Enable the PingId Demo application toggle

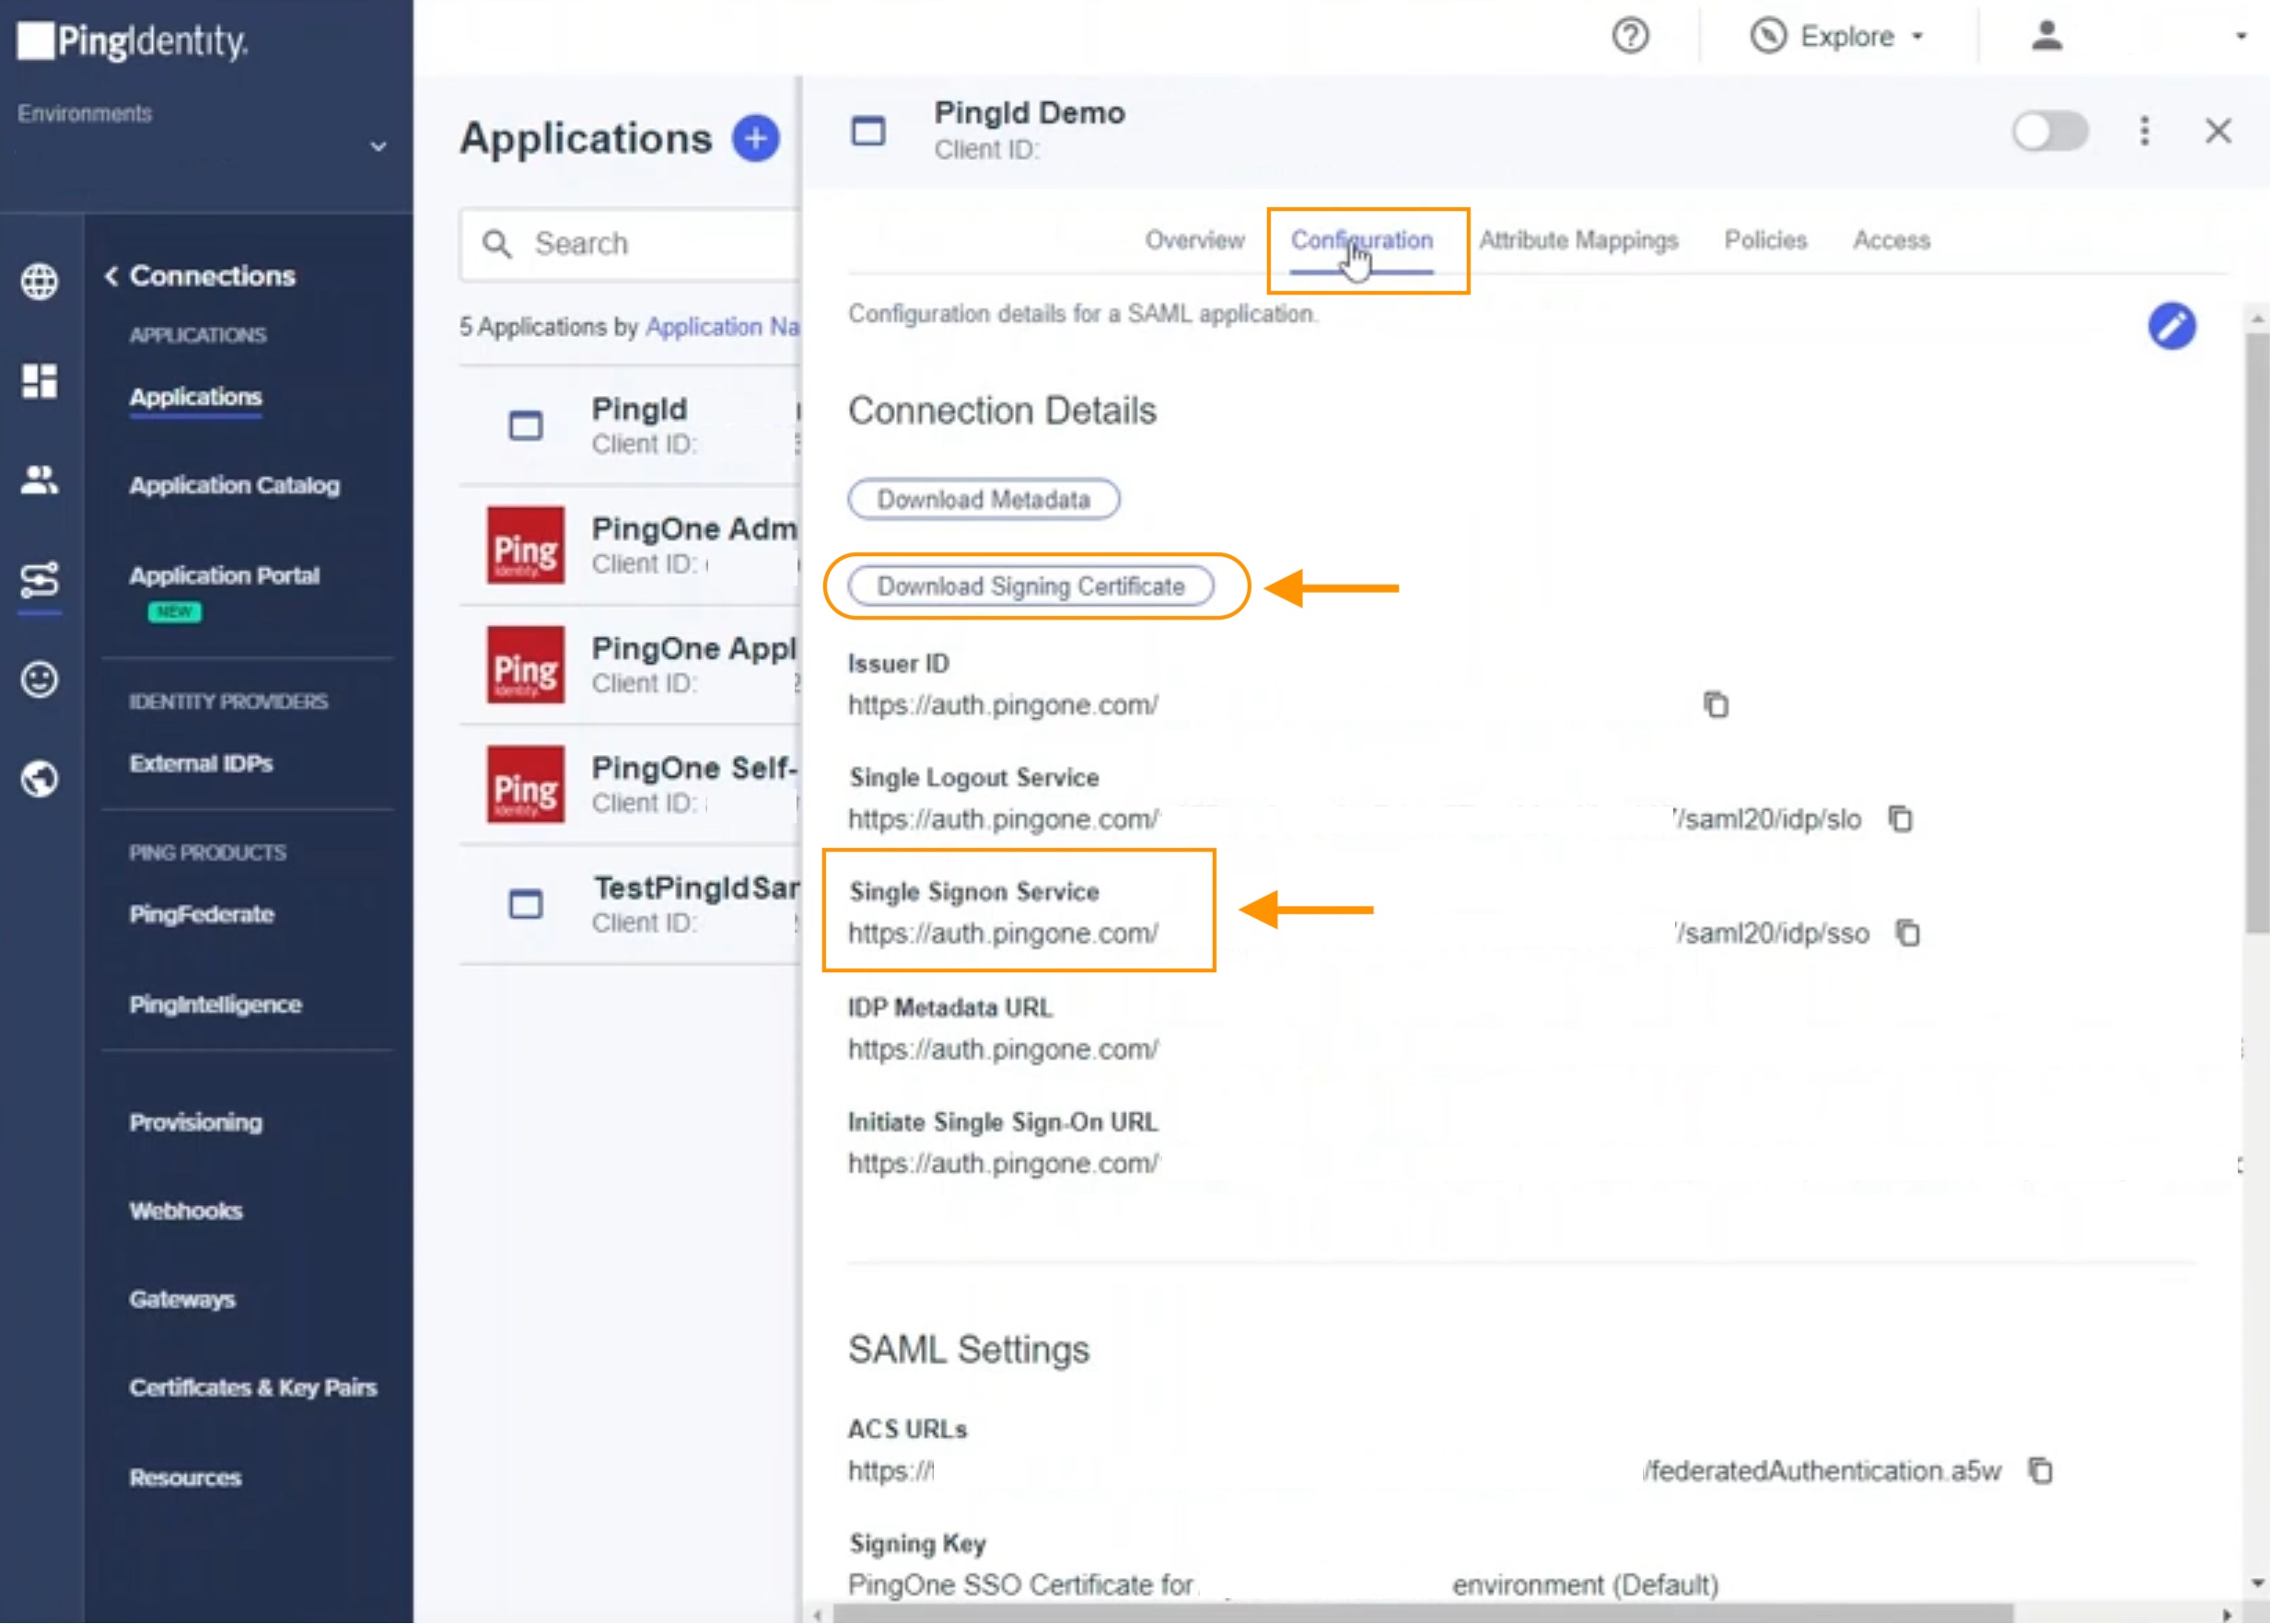point(2050,131)
